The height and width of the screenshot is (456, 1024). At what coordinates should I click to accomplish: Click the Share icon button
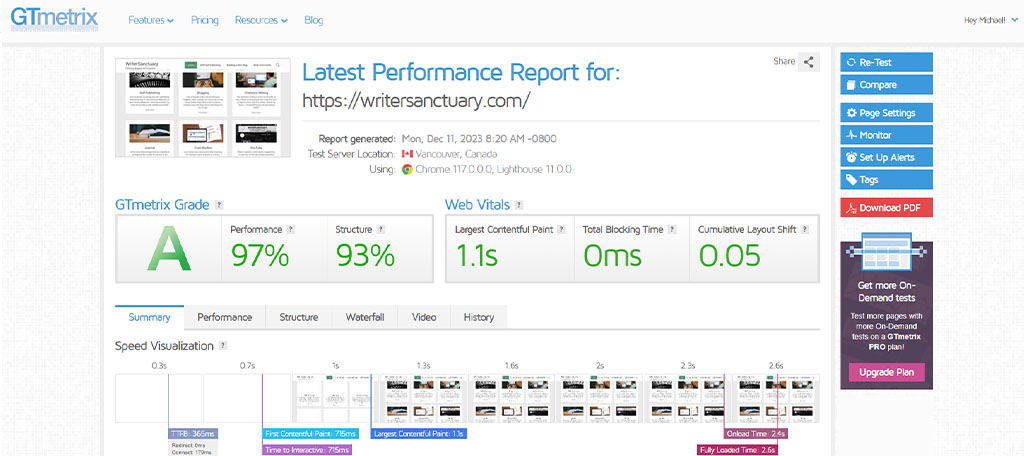[x=808, y=62]
